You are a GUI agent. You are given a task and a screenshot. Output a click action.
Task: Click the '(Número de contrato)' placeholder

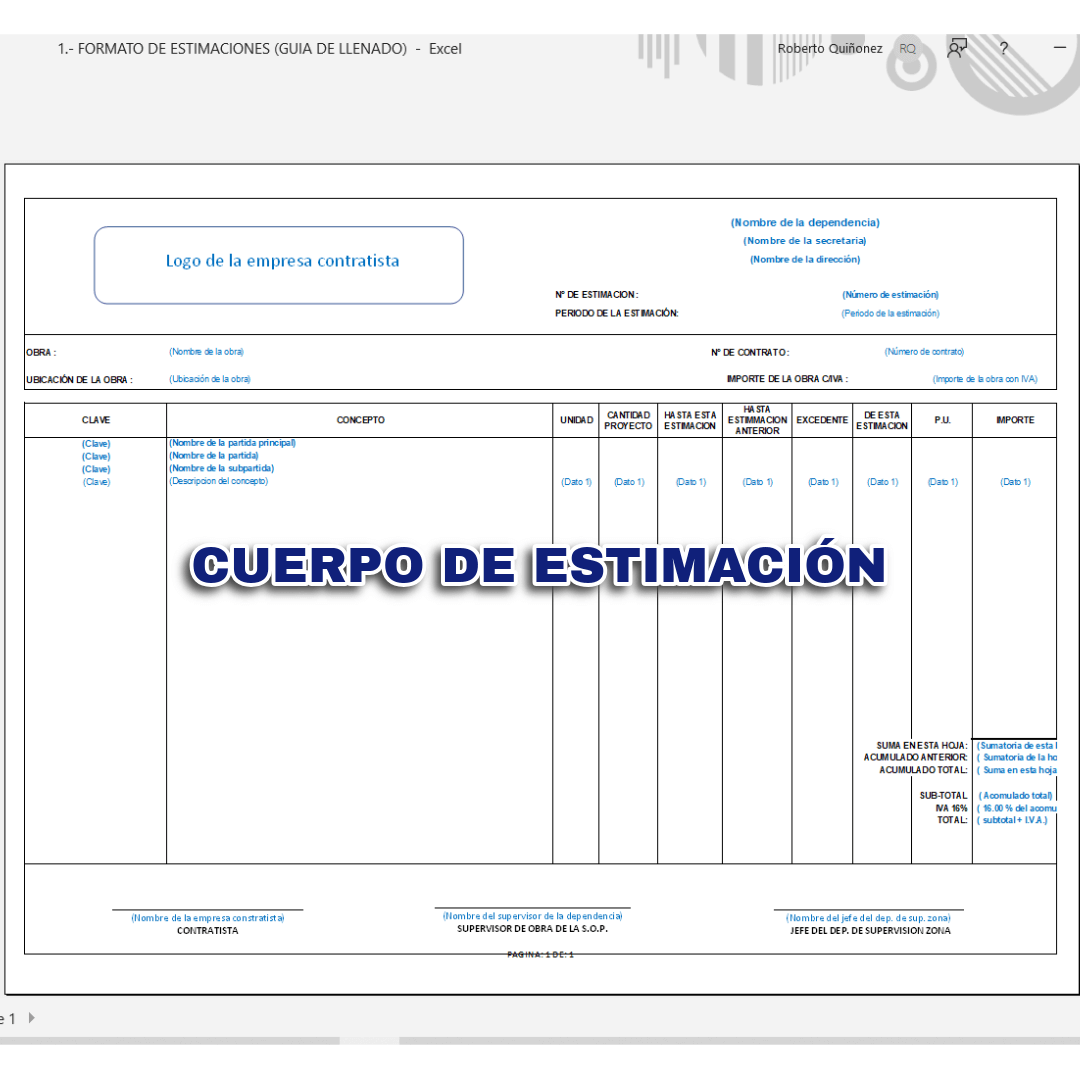[924, 352]
